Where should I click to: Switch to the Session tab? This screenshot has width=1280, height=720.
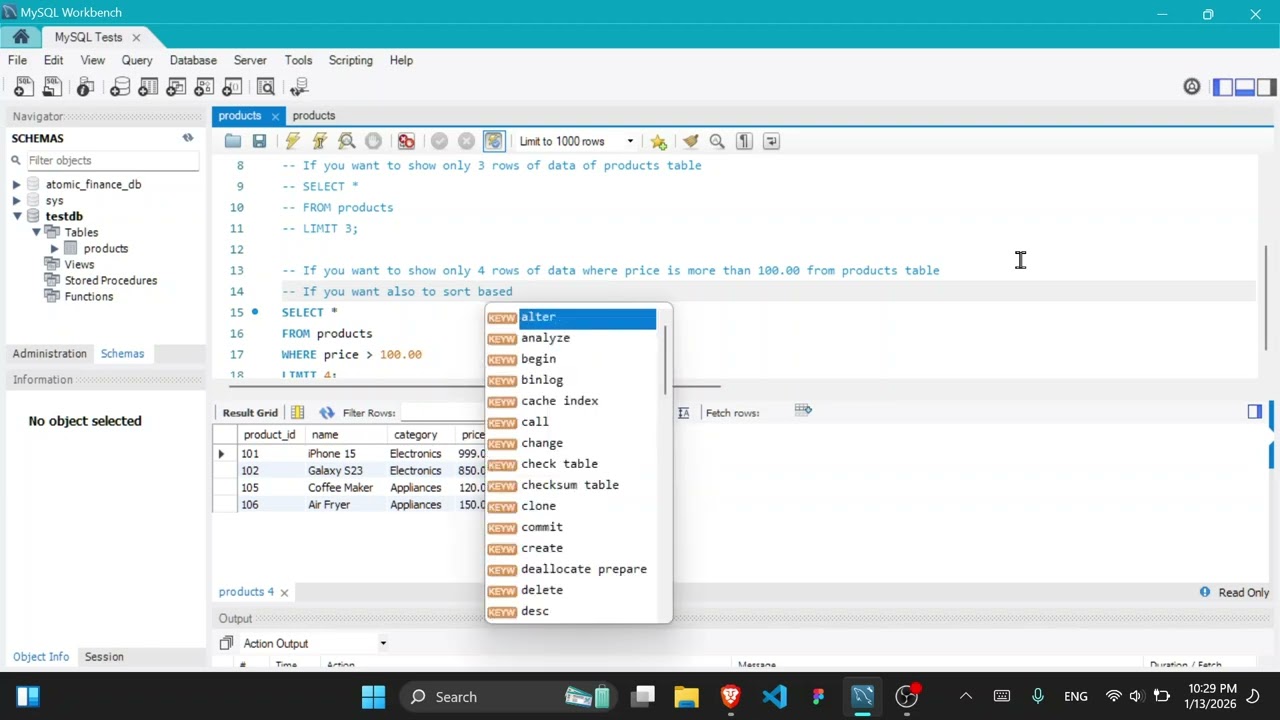coord(104,657)
